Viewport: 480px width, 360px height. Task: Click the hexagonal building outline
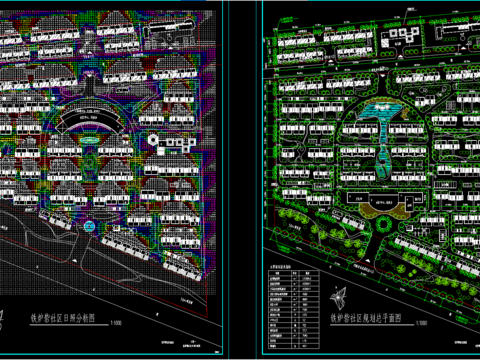pos(153,139)
